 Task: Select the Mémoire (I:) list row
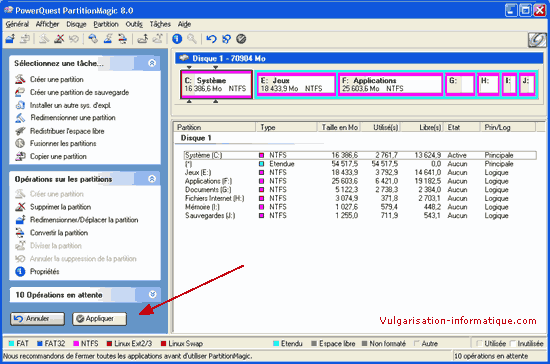point(360,207)
